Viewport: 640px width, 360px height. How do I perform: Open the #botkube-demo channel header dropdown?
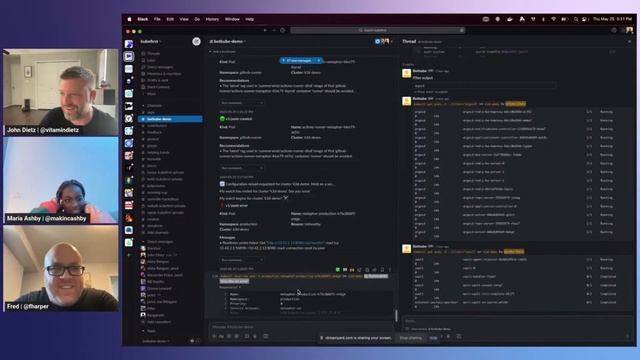tap(228, 42)
